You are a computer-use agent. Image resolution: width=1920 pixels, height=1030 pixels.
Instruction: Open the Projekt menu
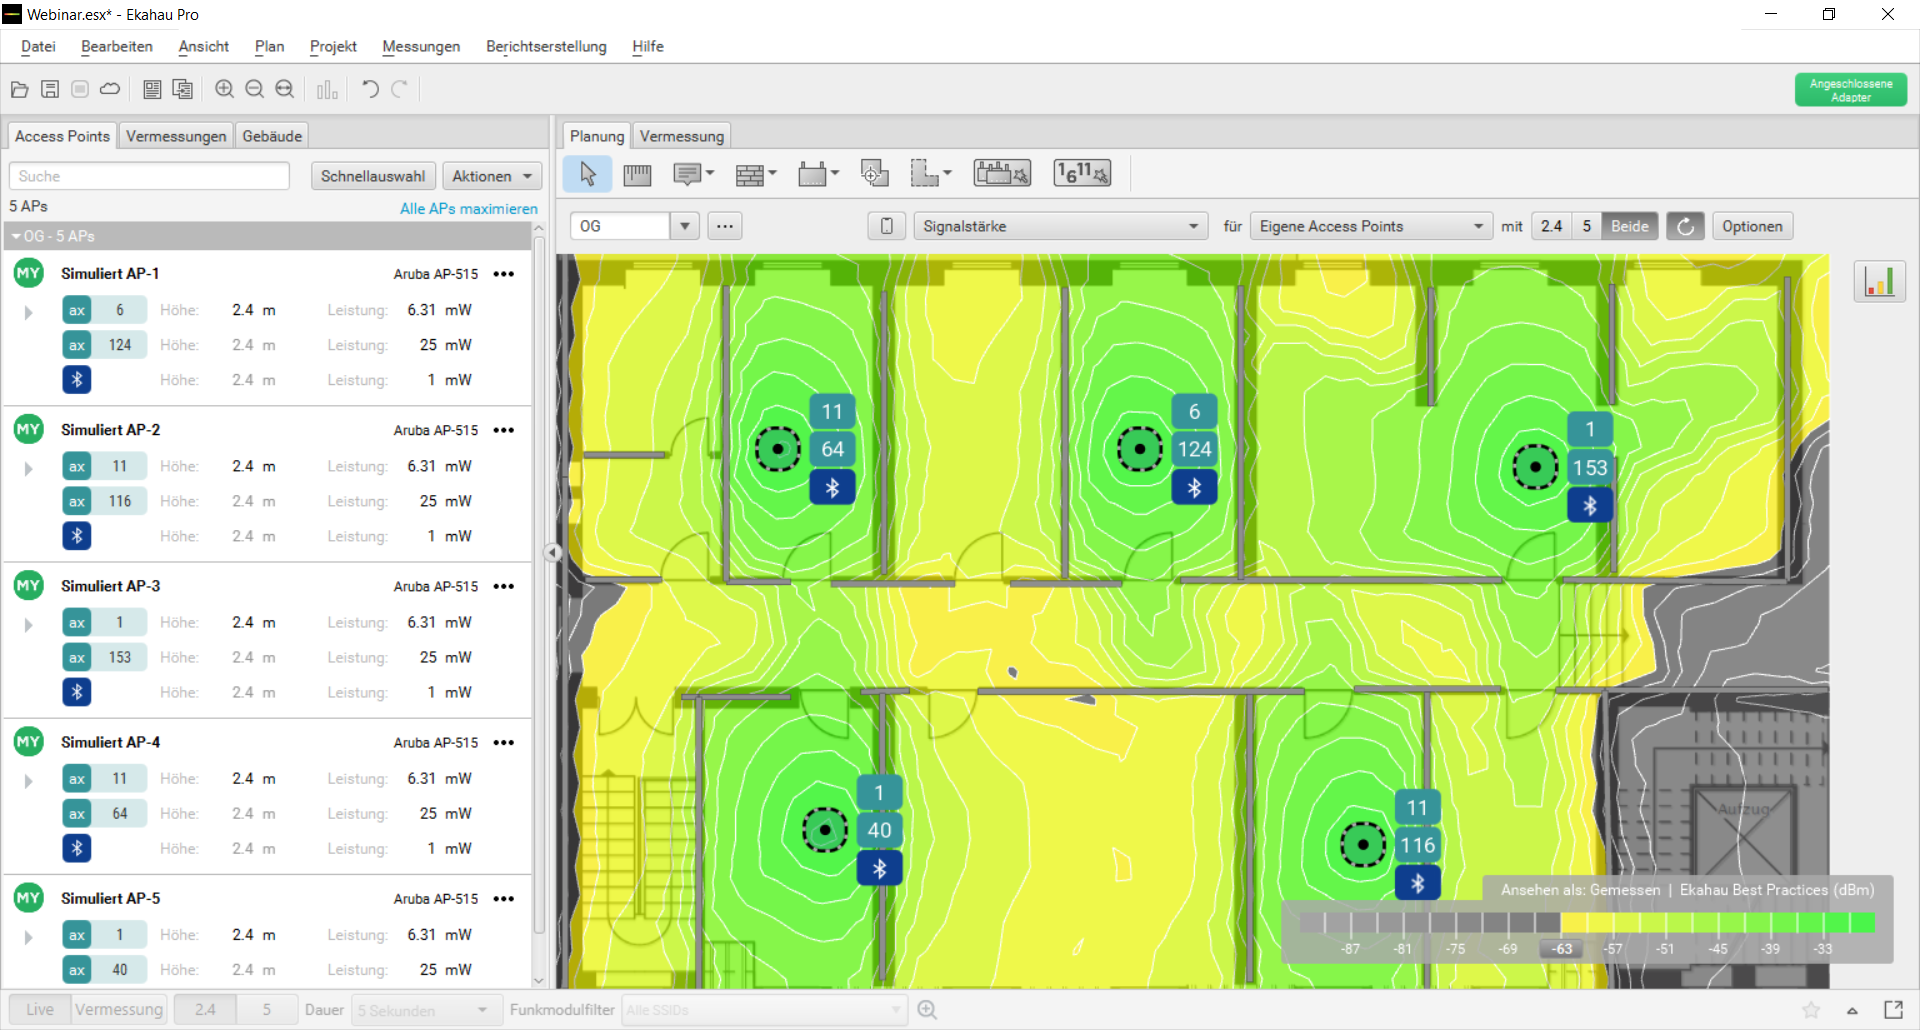(x=333, y=47)
